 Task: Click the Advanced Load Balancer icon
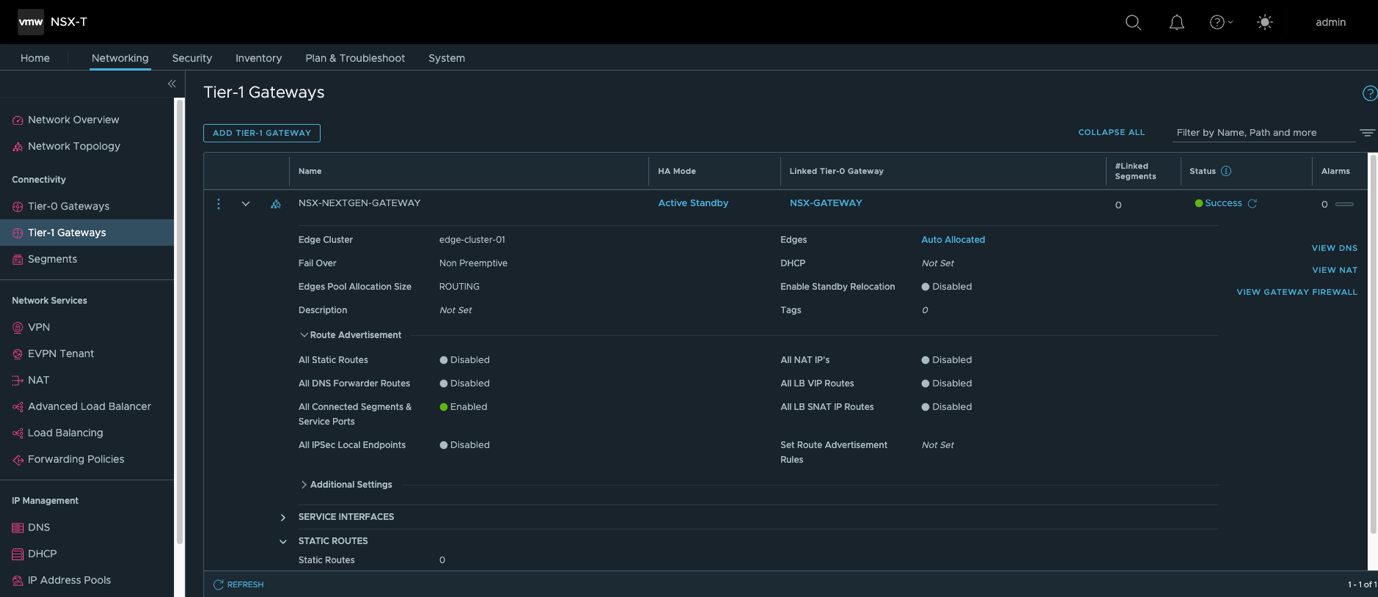click(17, 407)
